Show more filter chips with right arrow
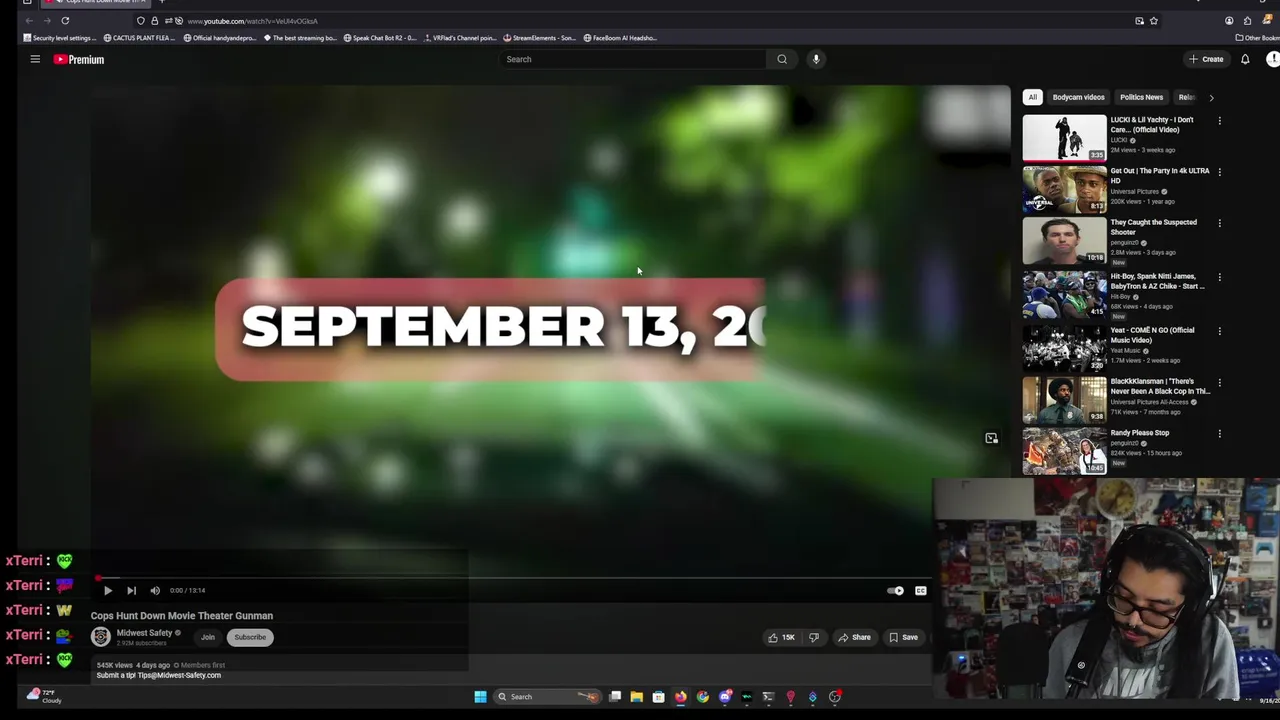The height and width of the screenshot is (720, 1280). [x=1211, y=97]
